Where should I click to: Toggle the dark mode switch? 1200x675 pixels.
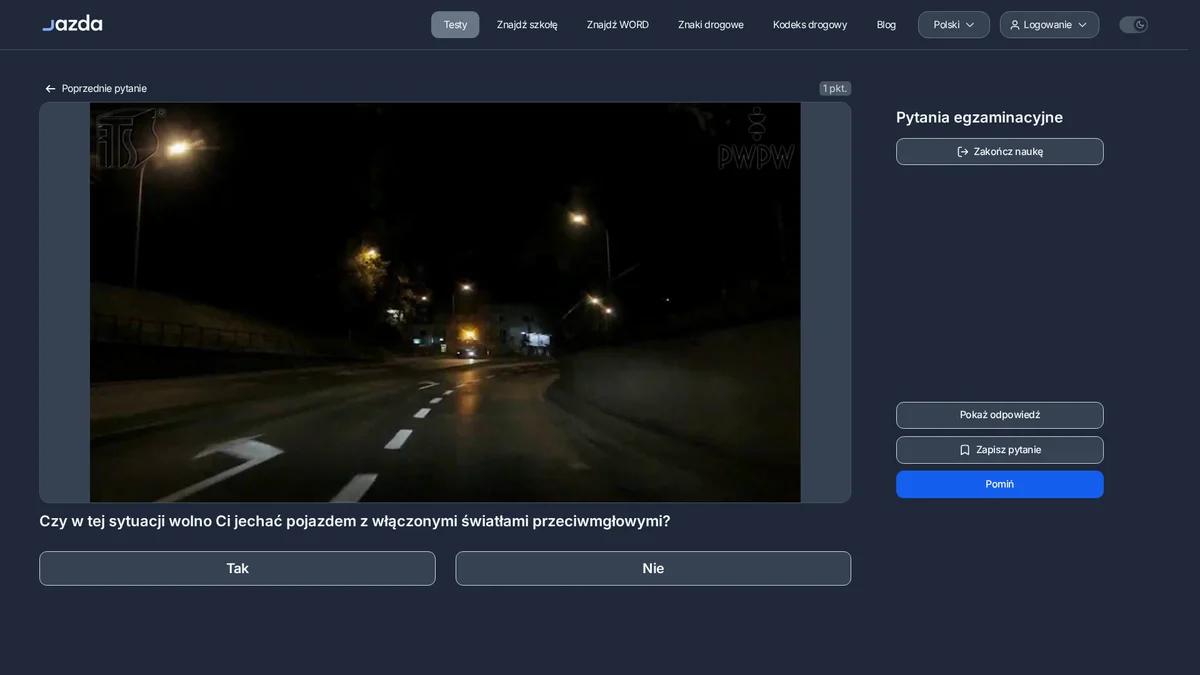pos(1133,25)
